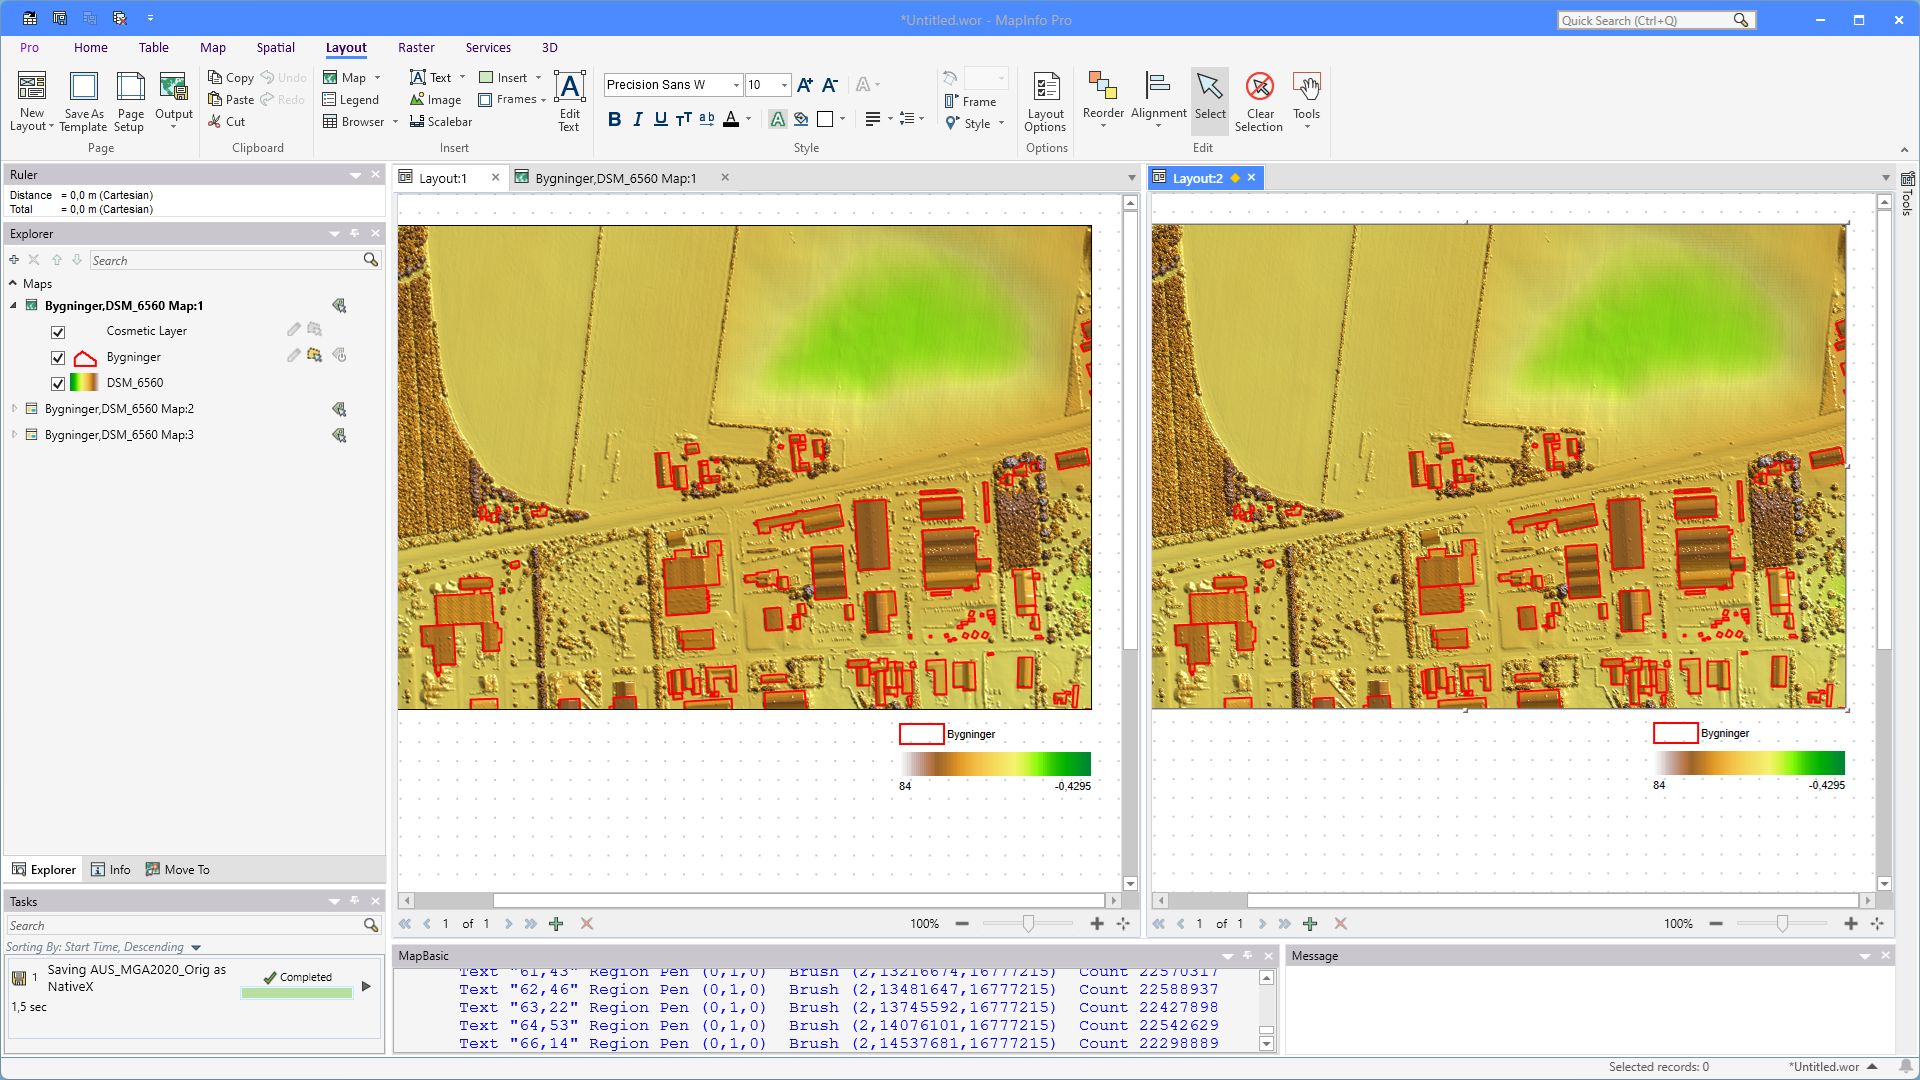The height and width of the screenshot is (1080, 1920).
Task: Disable the DSM_6560 layer checkbox
Action: click(x=58, y=384)
